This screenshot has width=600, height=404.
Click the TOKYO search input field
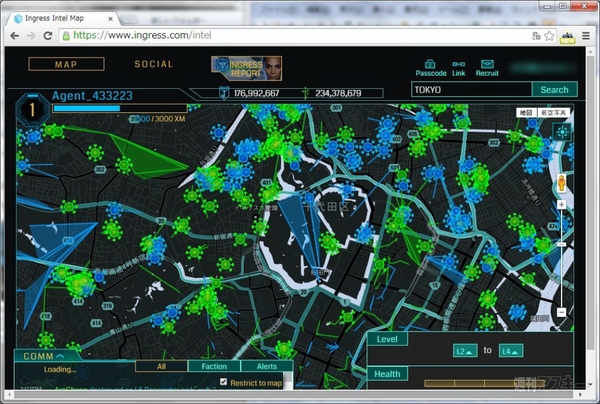point(471,90)
